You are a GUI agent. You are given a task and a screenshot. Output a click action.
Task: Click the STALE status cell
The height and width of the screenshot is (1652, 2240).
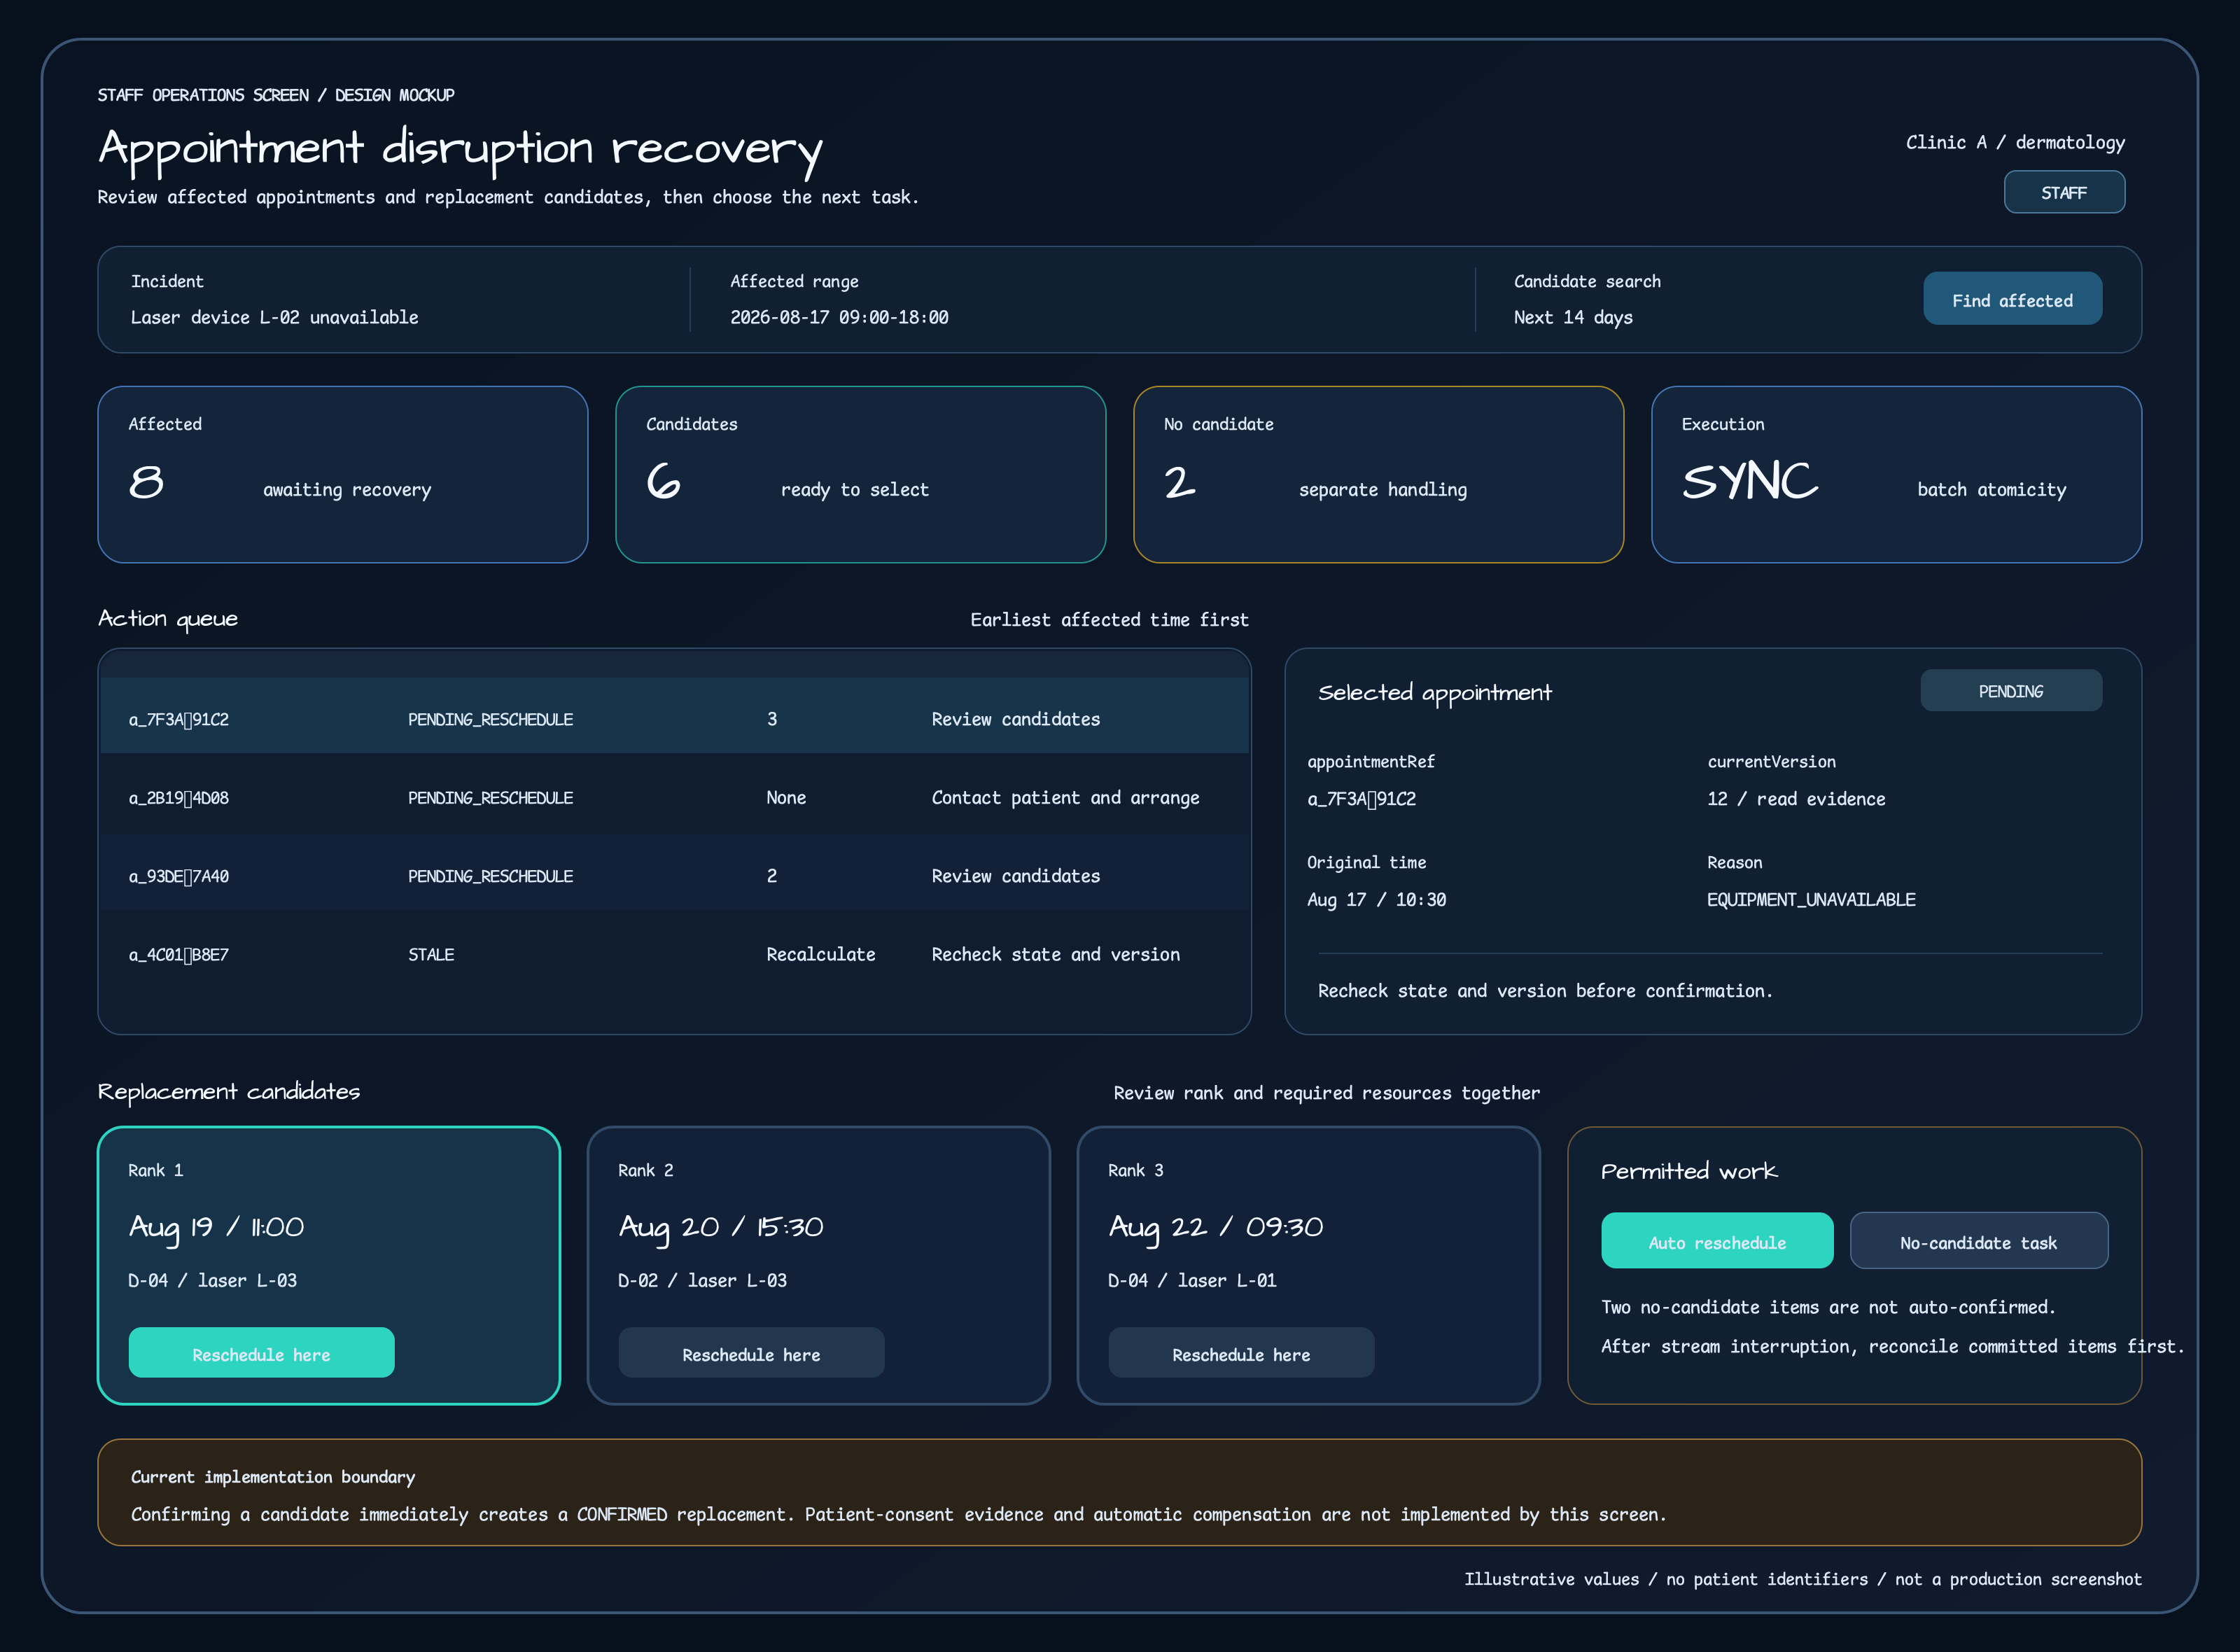pyautogui.click(x=431, y=955)
